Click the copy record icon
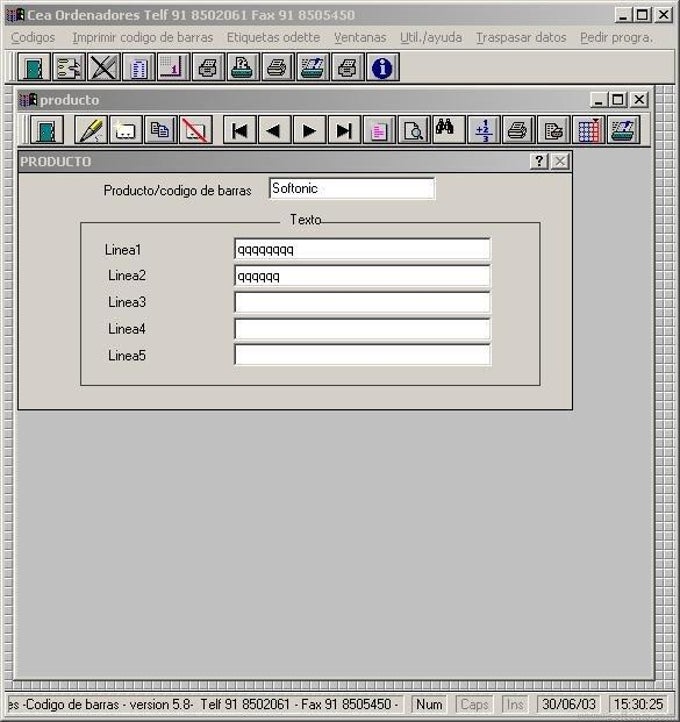This screenshot has width=680, height=722. (x=160, y=130)
